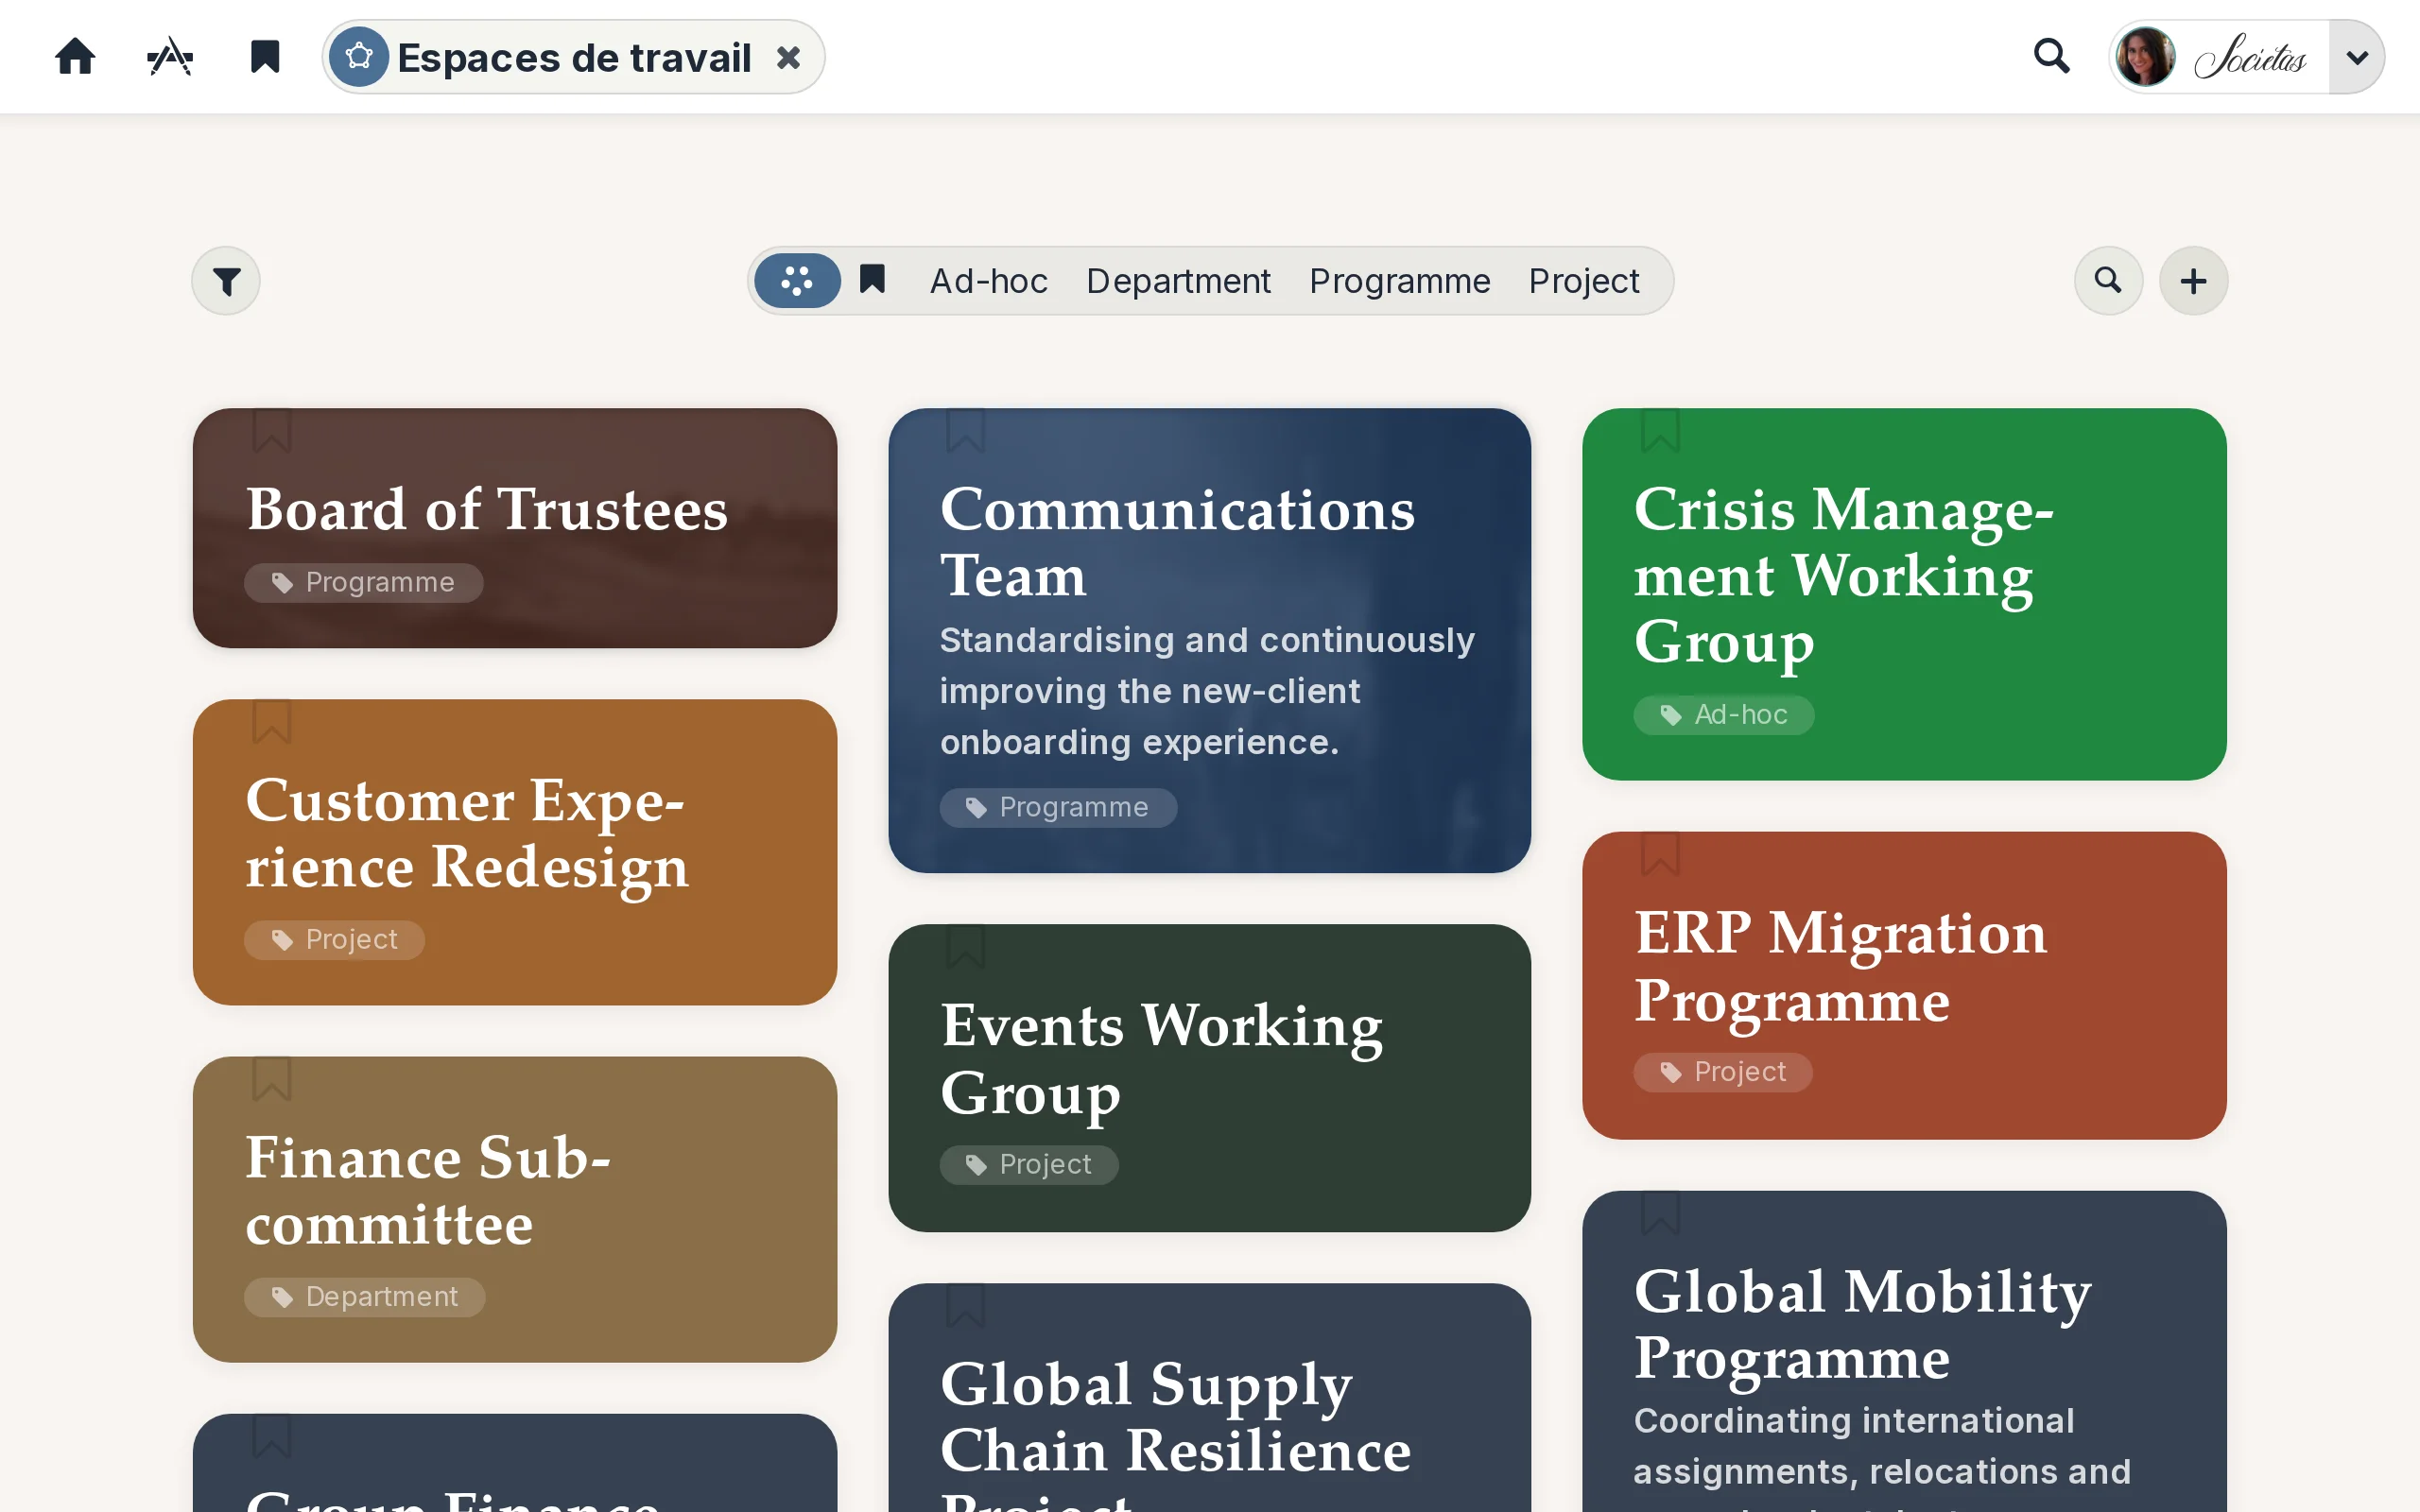Viewport: 2420px width, 1512px height.
Task: Open the activity stream icon beside home
Action: point(170,57)
